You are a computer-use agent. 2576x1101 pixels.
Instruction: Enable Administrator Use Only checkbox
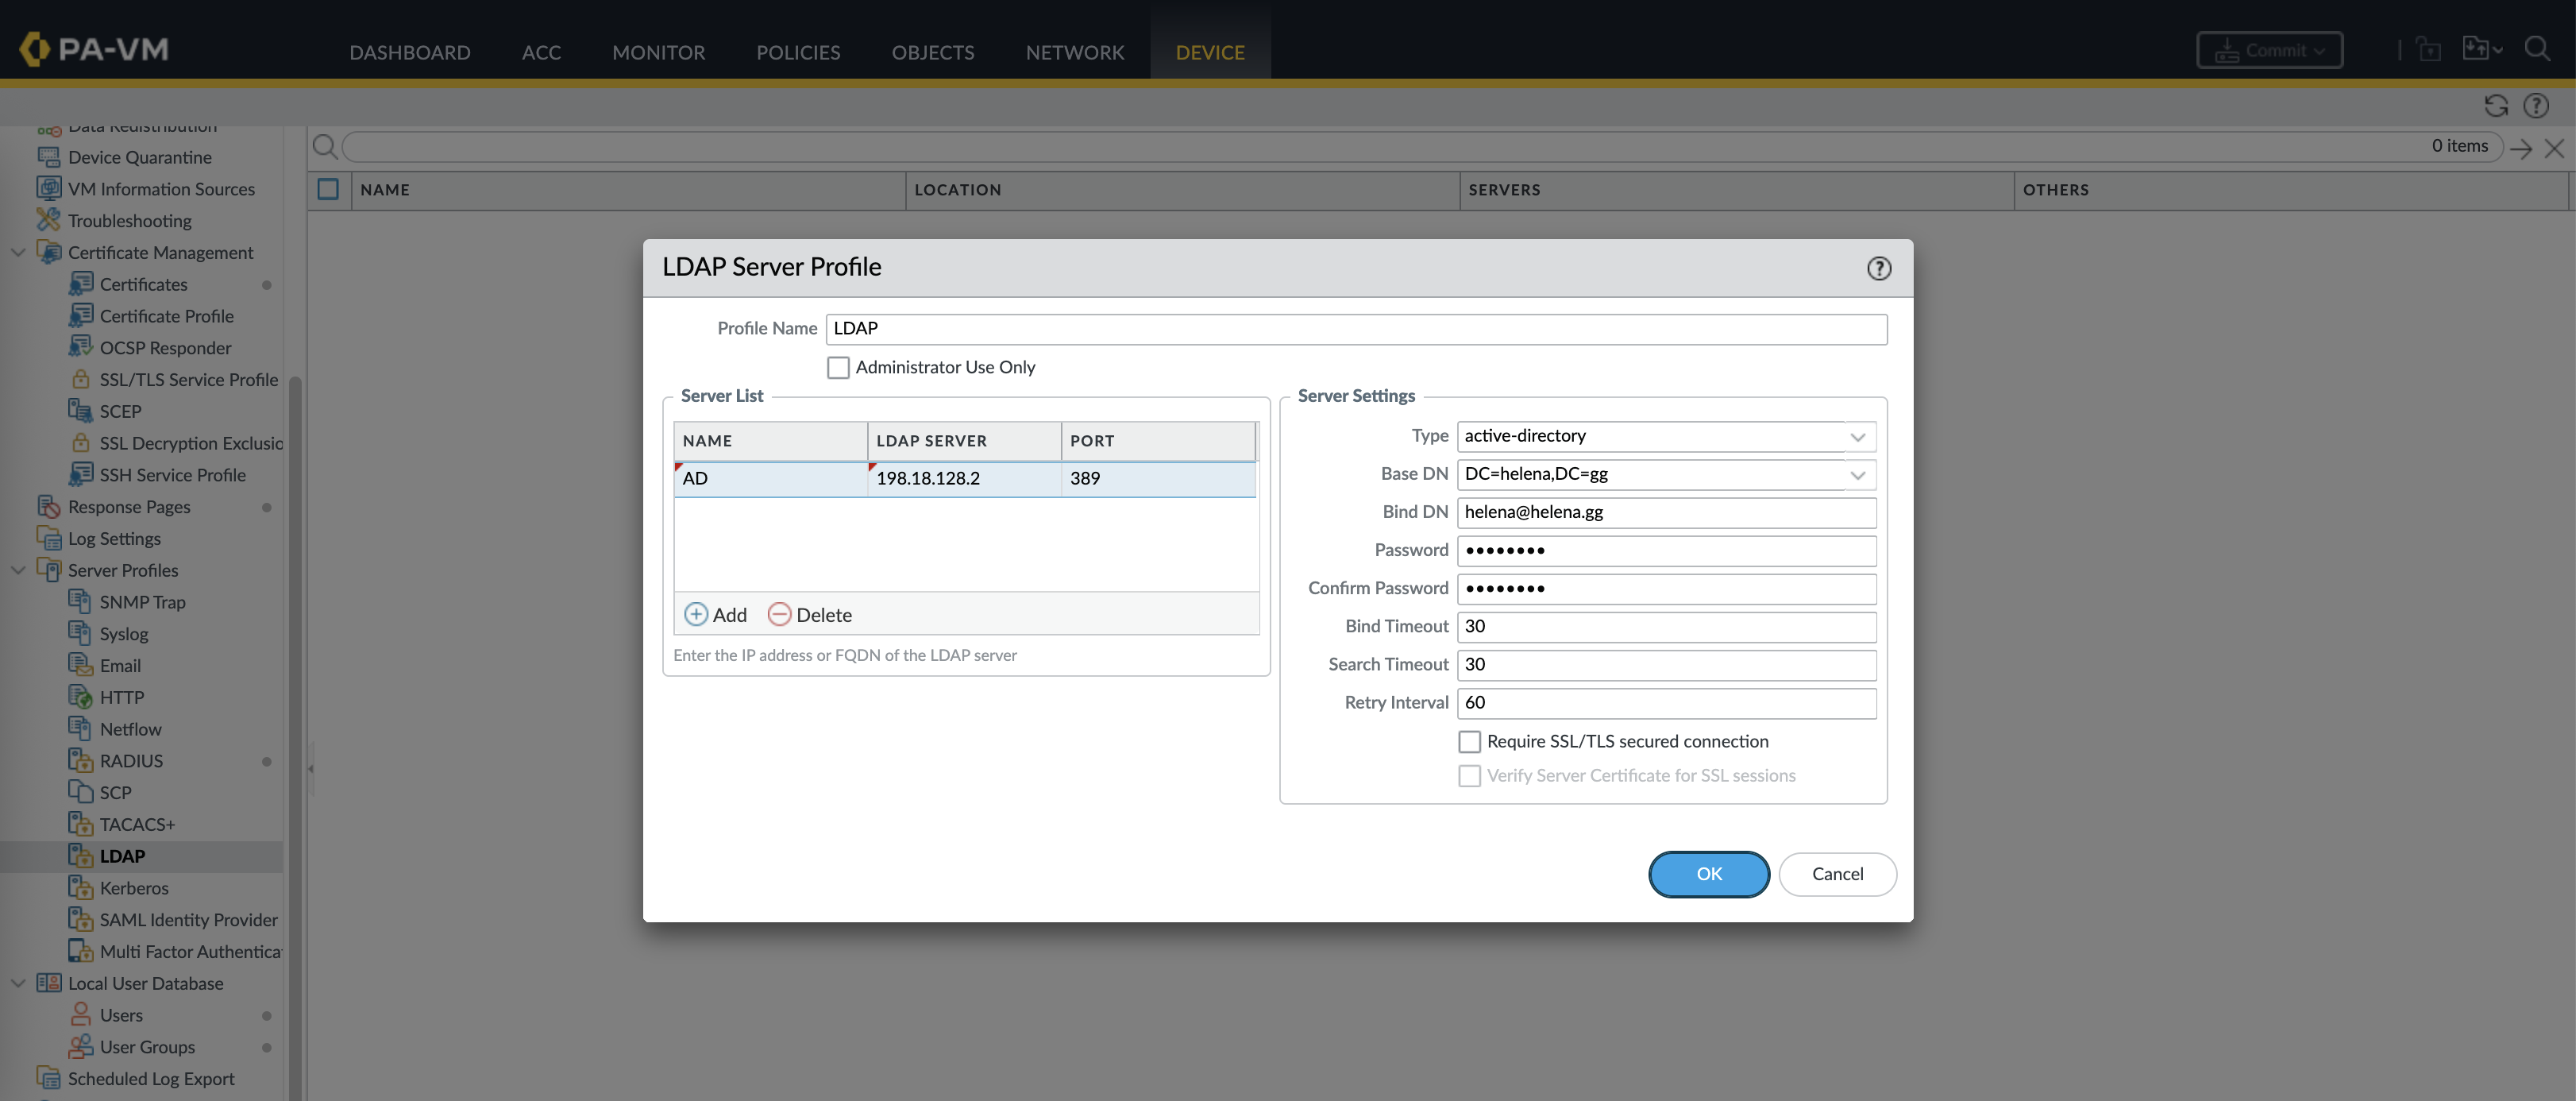[838, 367]
